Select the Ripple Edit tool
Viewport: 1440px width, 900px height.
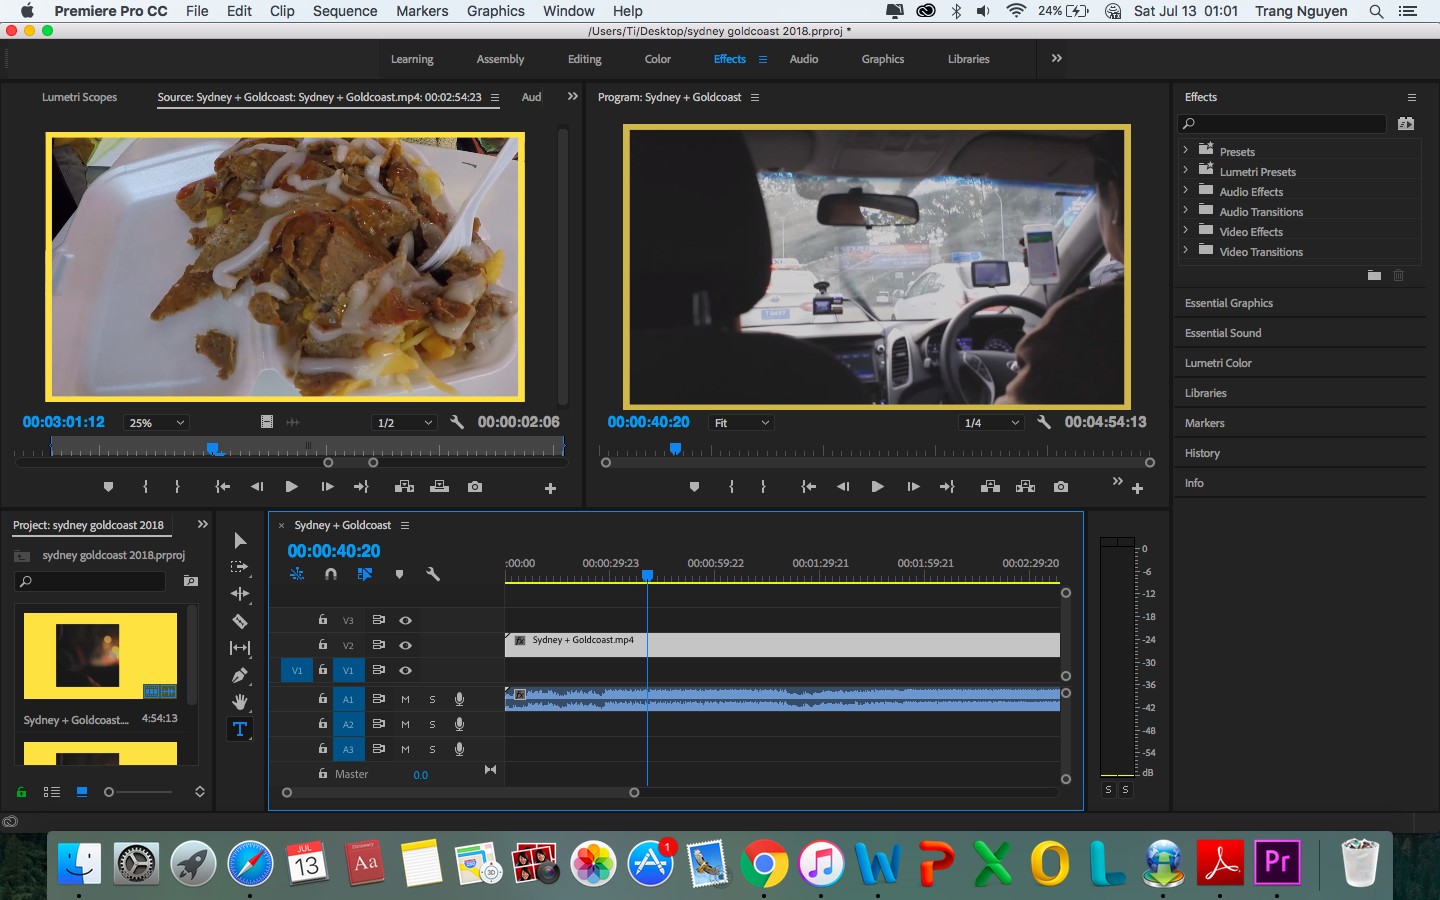click(240, 594)
